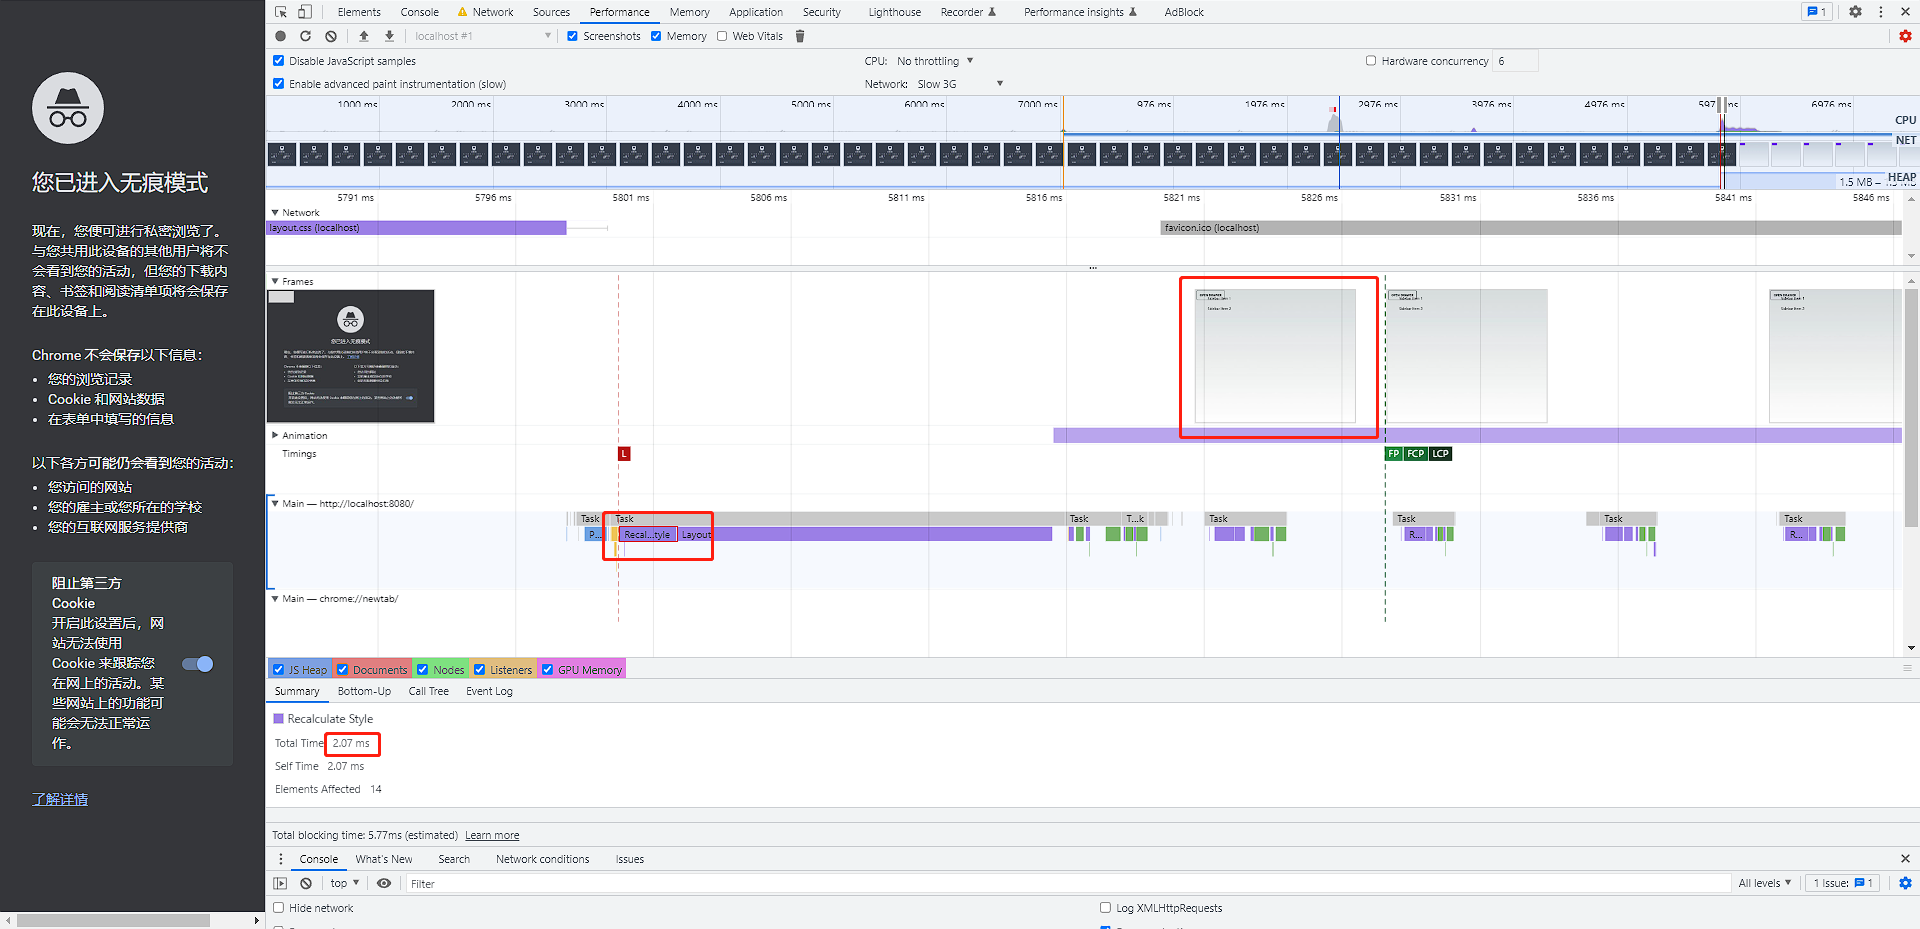Click the reload-and-record profile icon
The width and height of the screenshot is (1920, 929).
pyautogui.click(x=306, y=36)
